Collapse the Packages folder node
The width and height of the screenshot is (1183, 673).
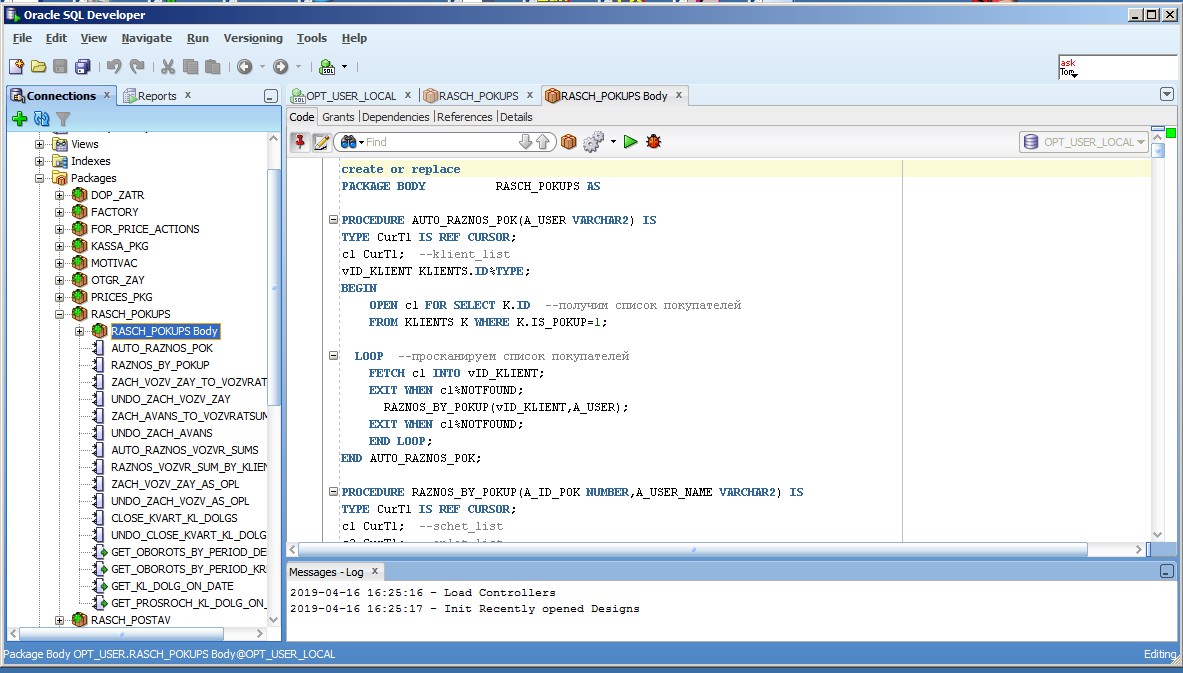(x=40, y=178)
